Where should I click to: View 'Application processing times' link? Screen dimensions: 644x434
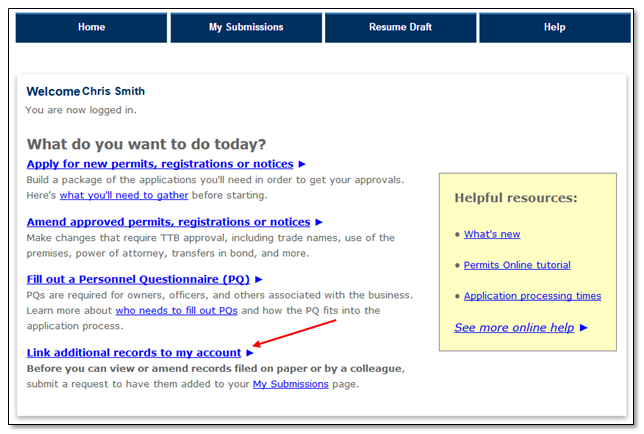coord(532,296)
